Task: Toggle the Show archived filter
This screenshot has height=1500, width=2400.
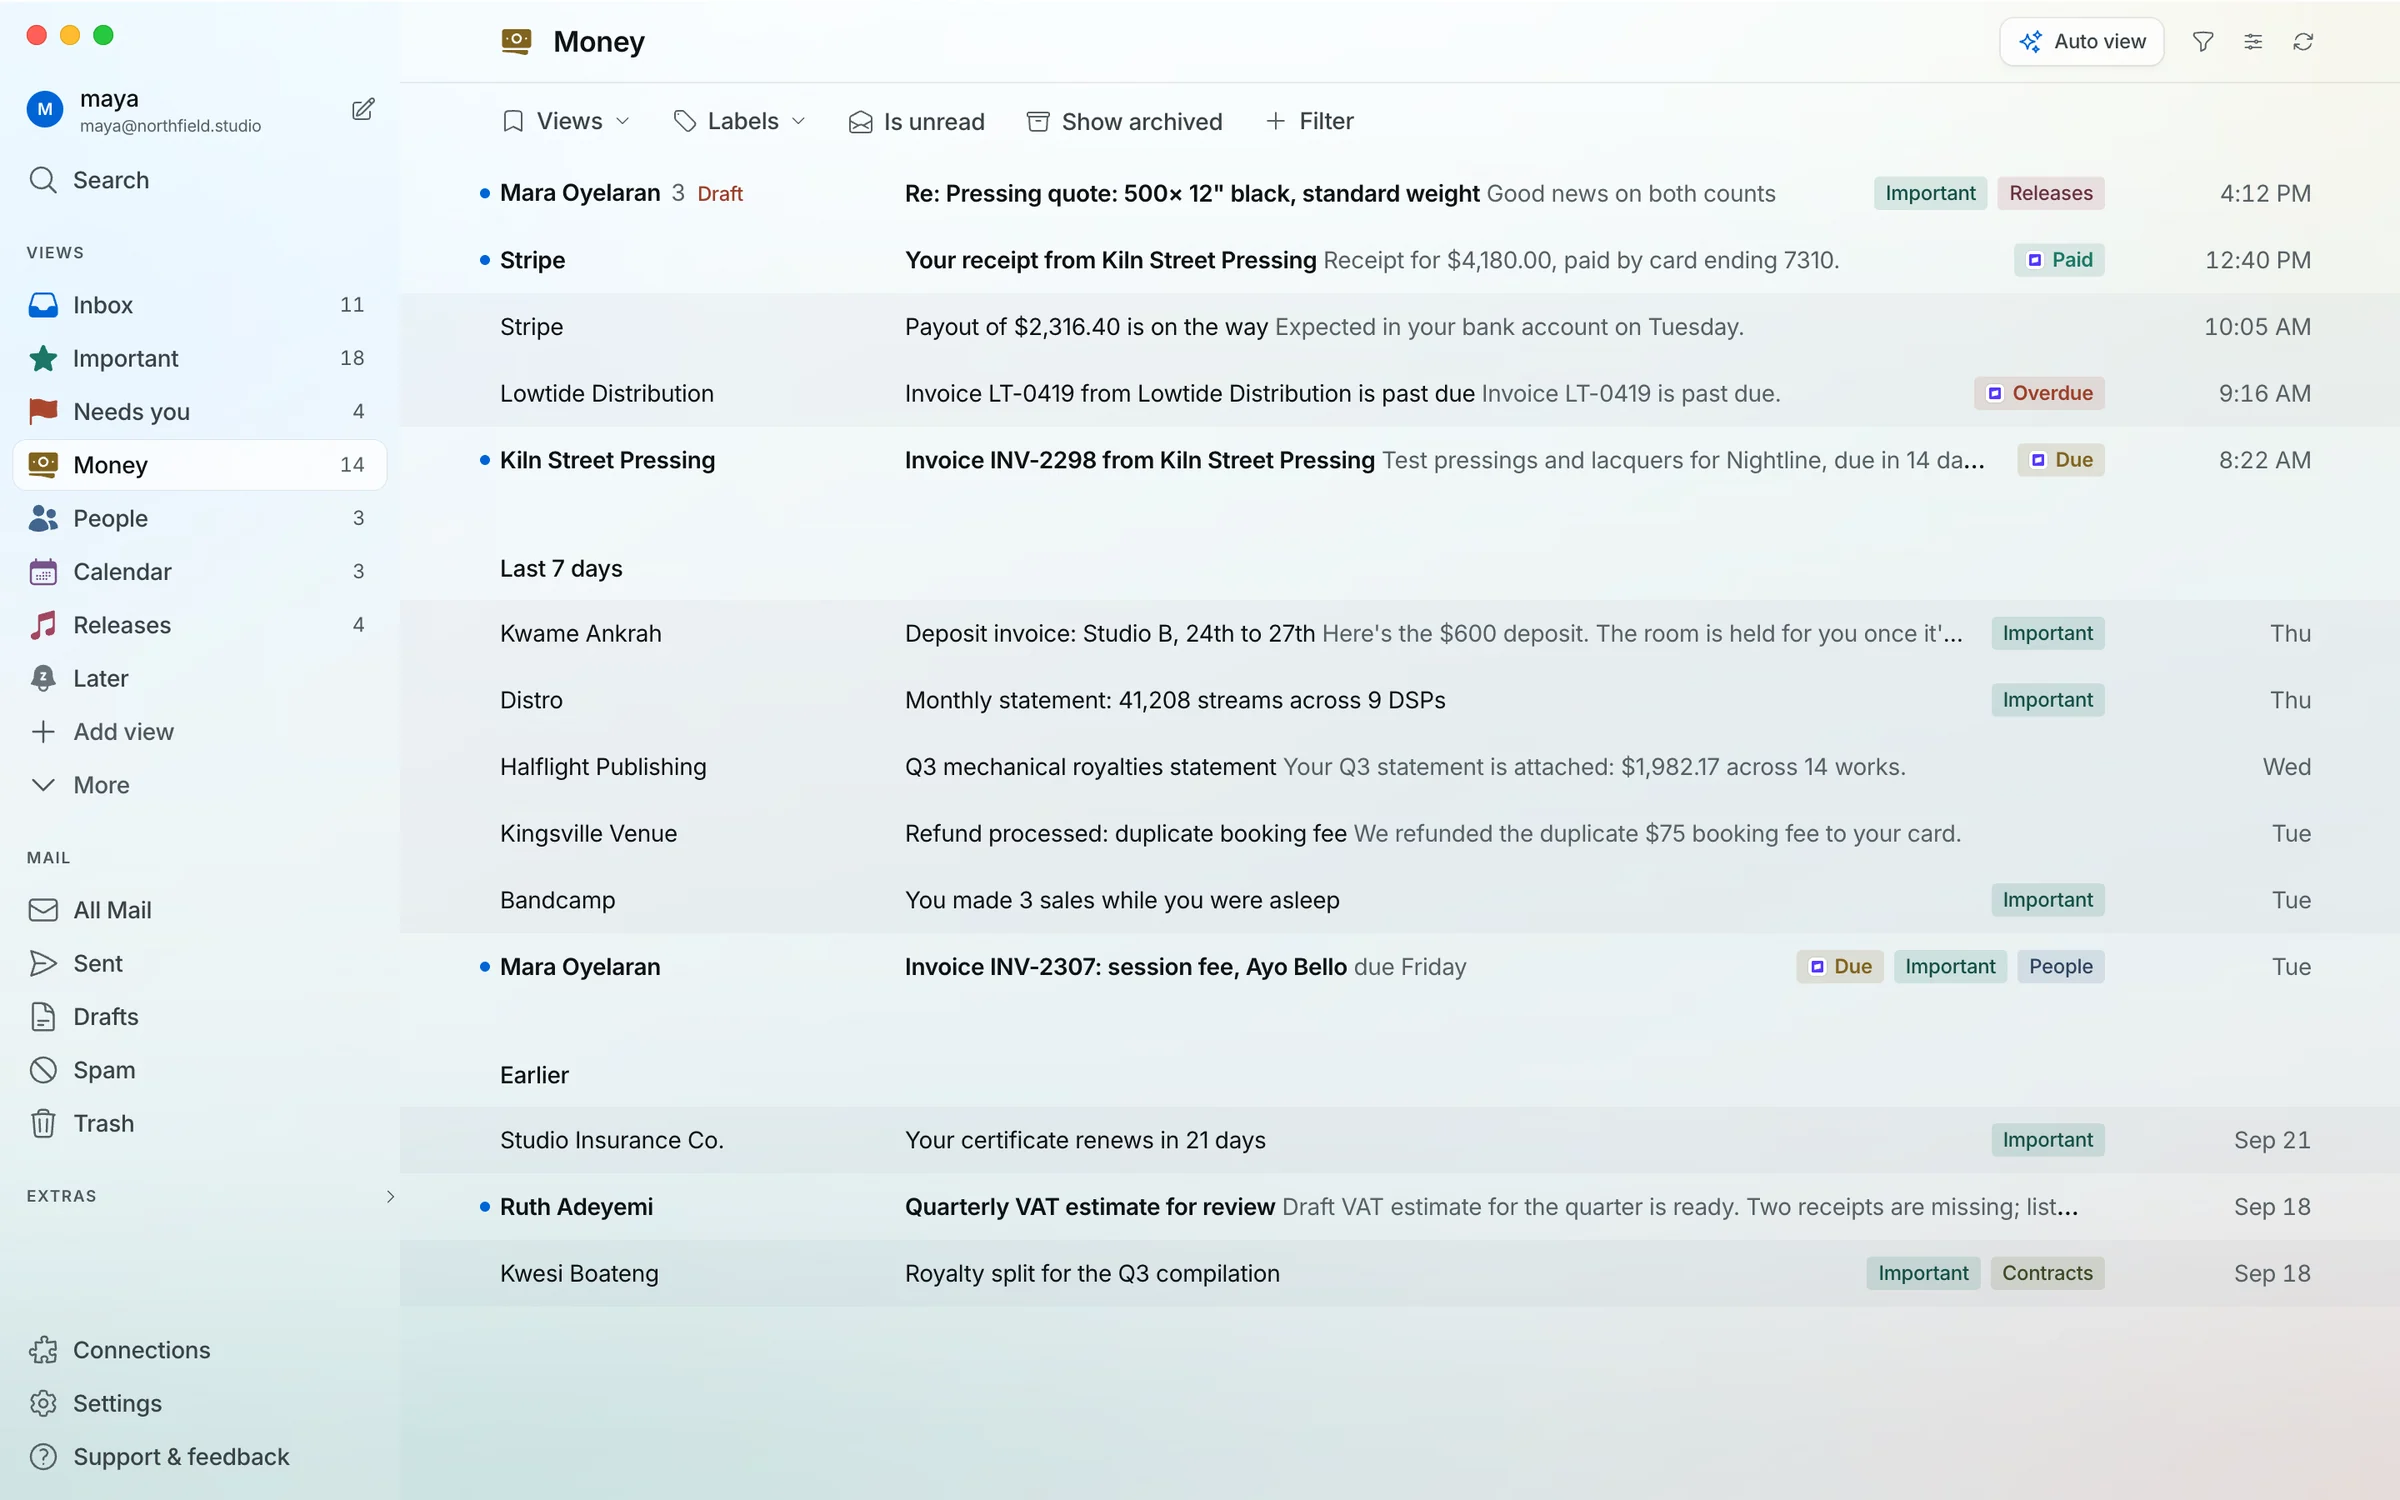Action: pos(1125,121)
